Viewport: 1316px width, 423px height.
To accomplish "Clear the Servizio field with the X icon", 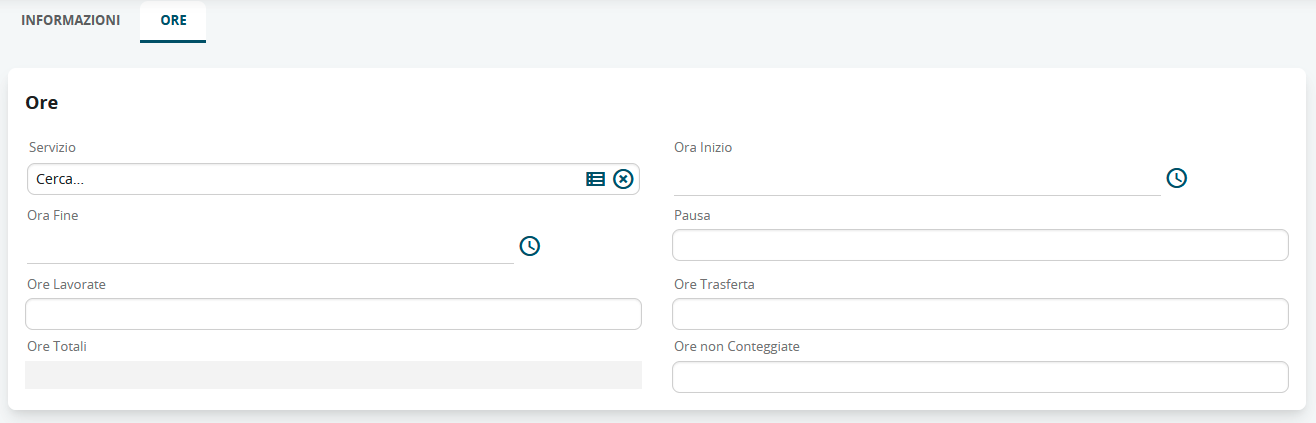I will click(x=623, y=179).
